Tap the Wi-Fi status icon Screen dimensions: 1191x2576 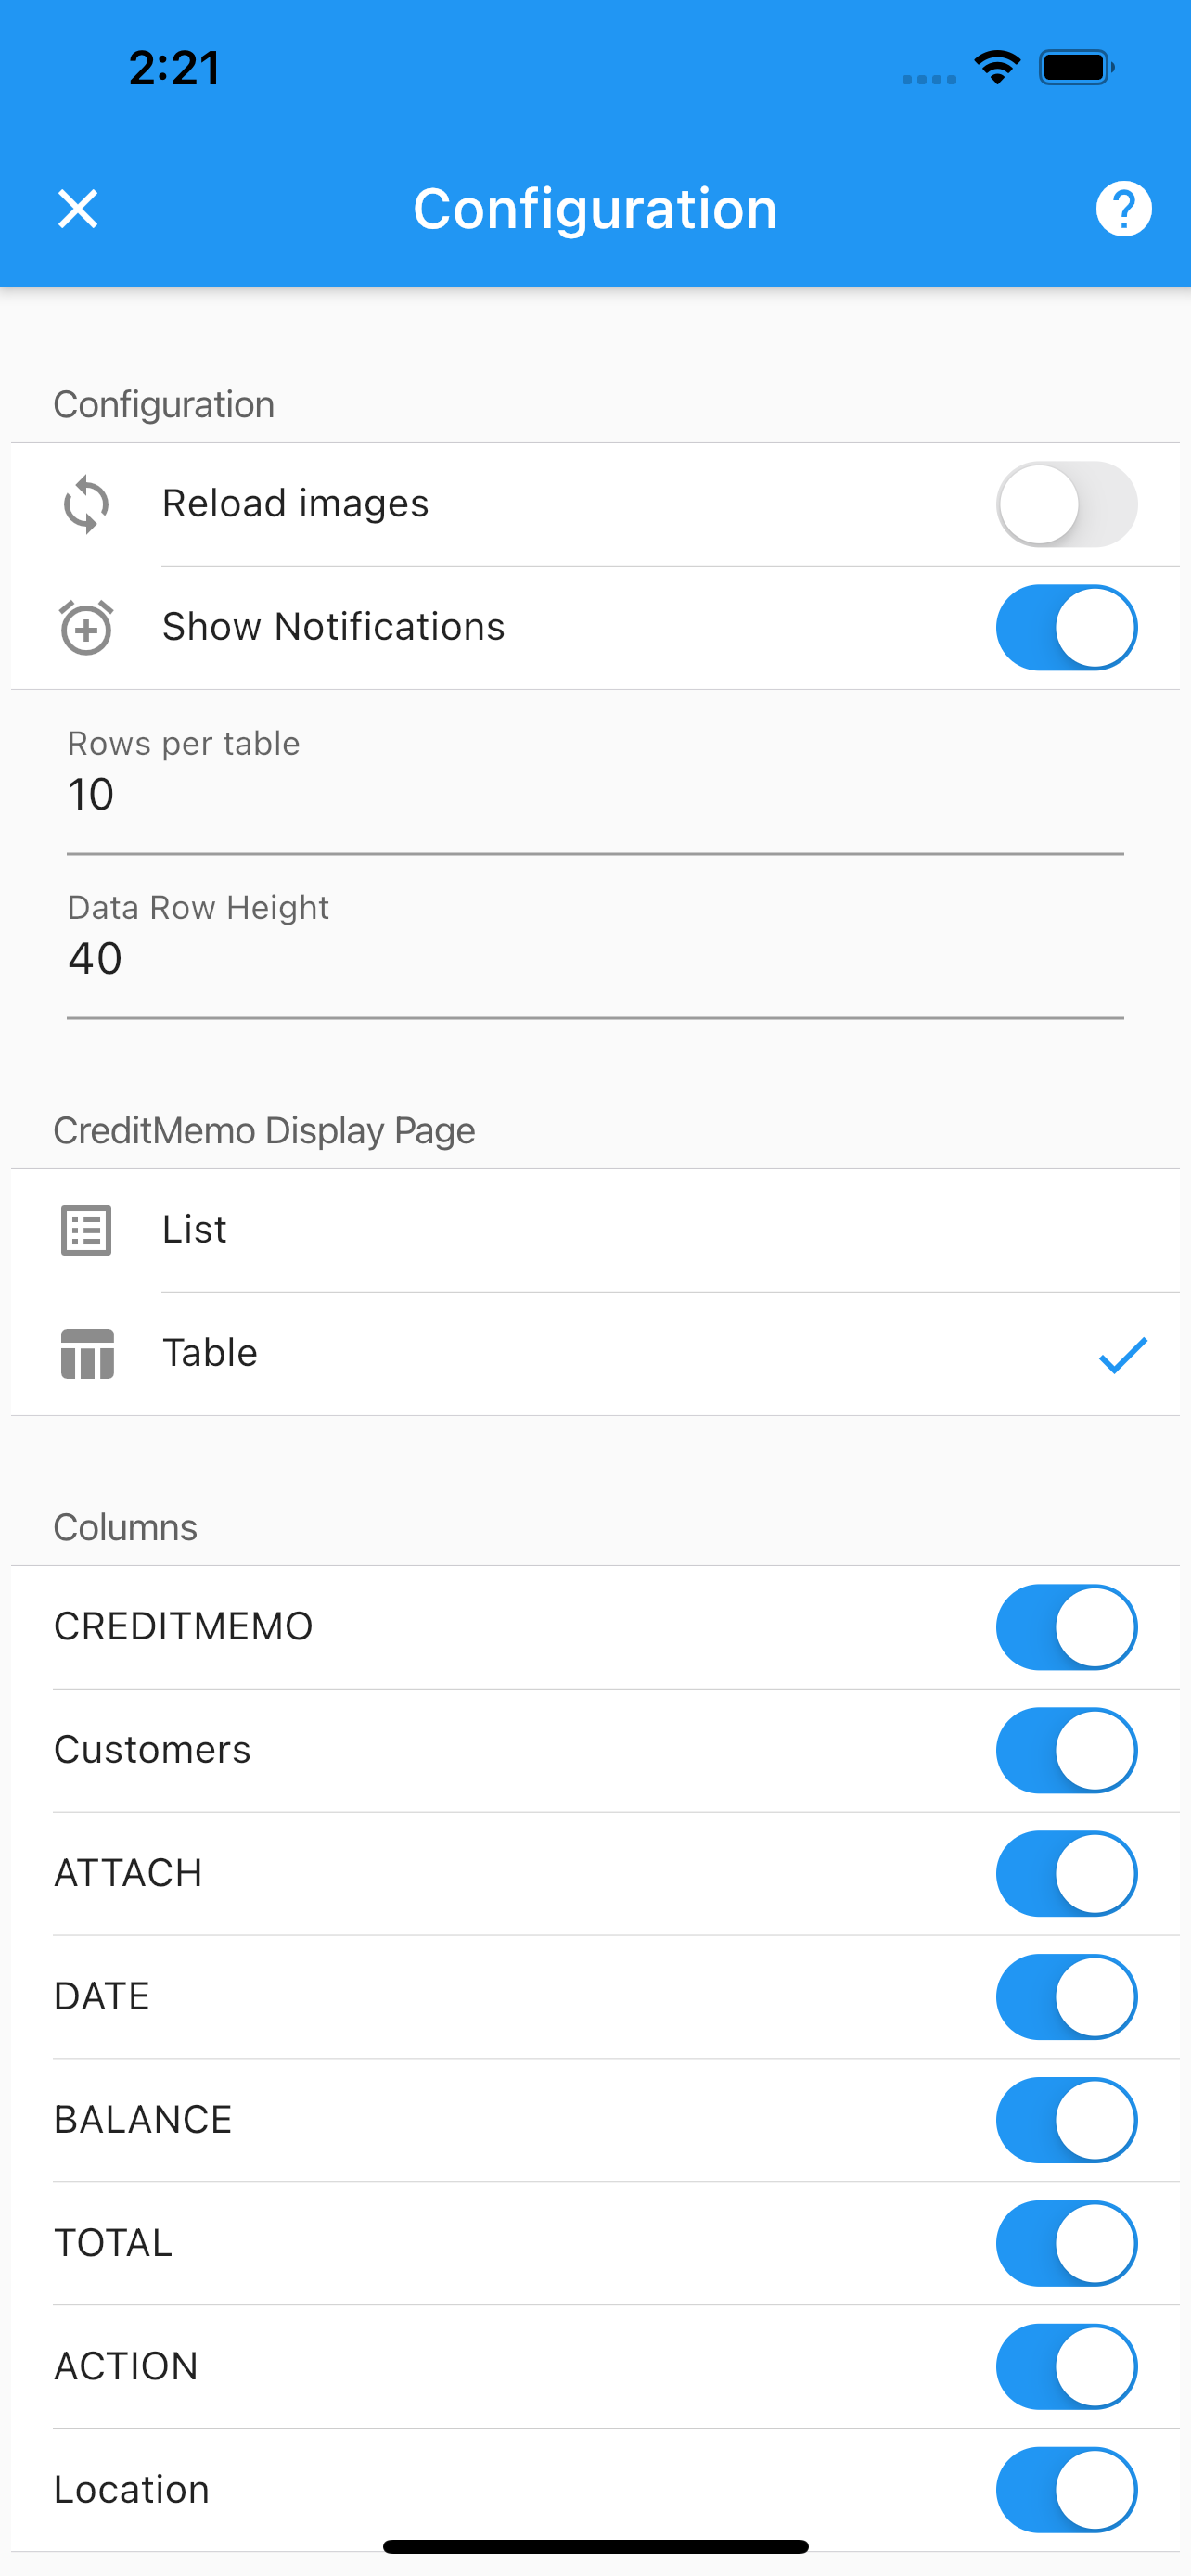[997, 68]
